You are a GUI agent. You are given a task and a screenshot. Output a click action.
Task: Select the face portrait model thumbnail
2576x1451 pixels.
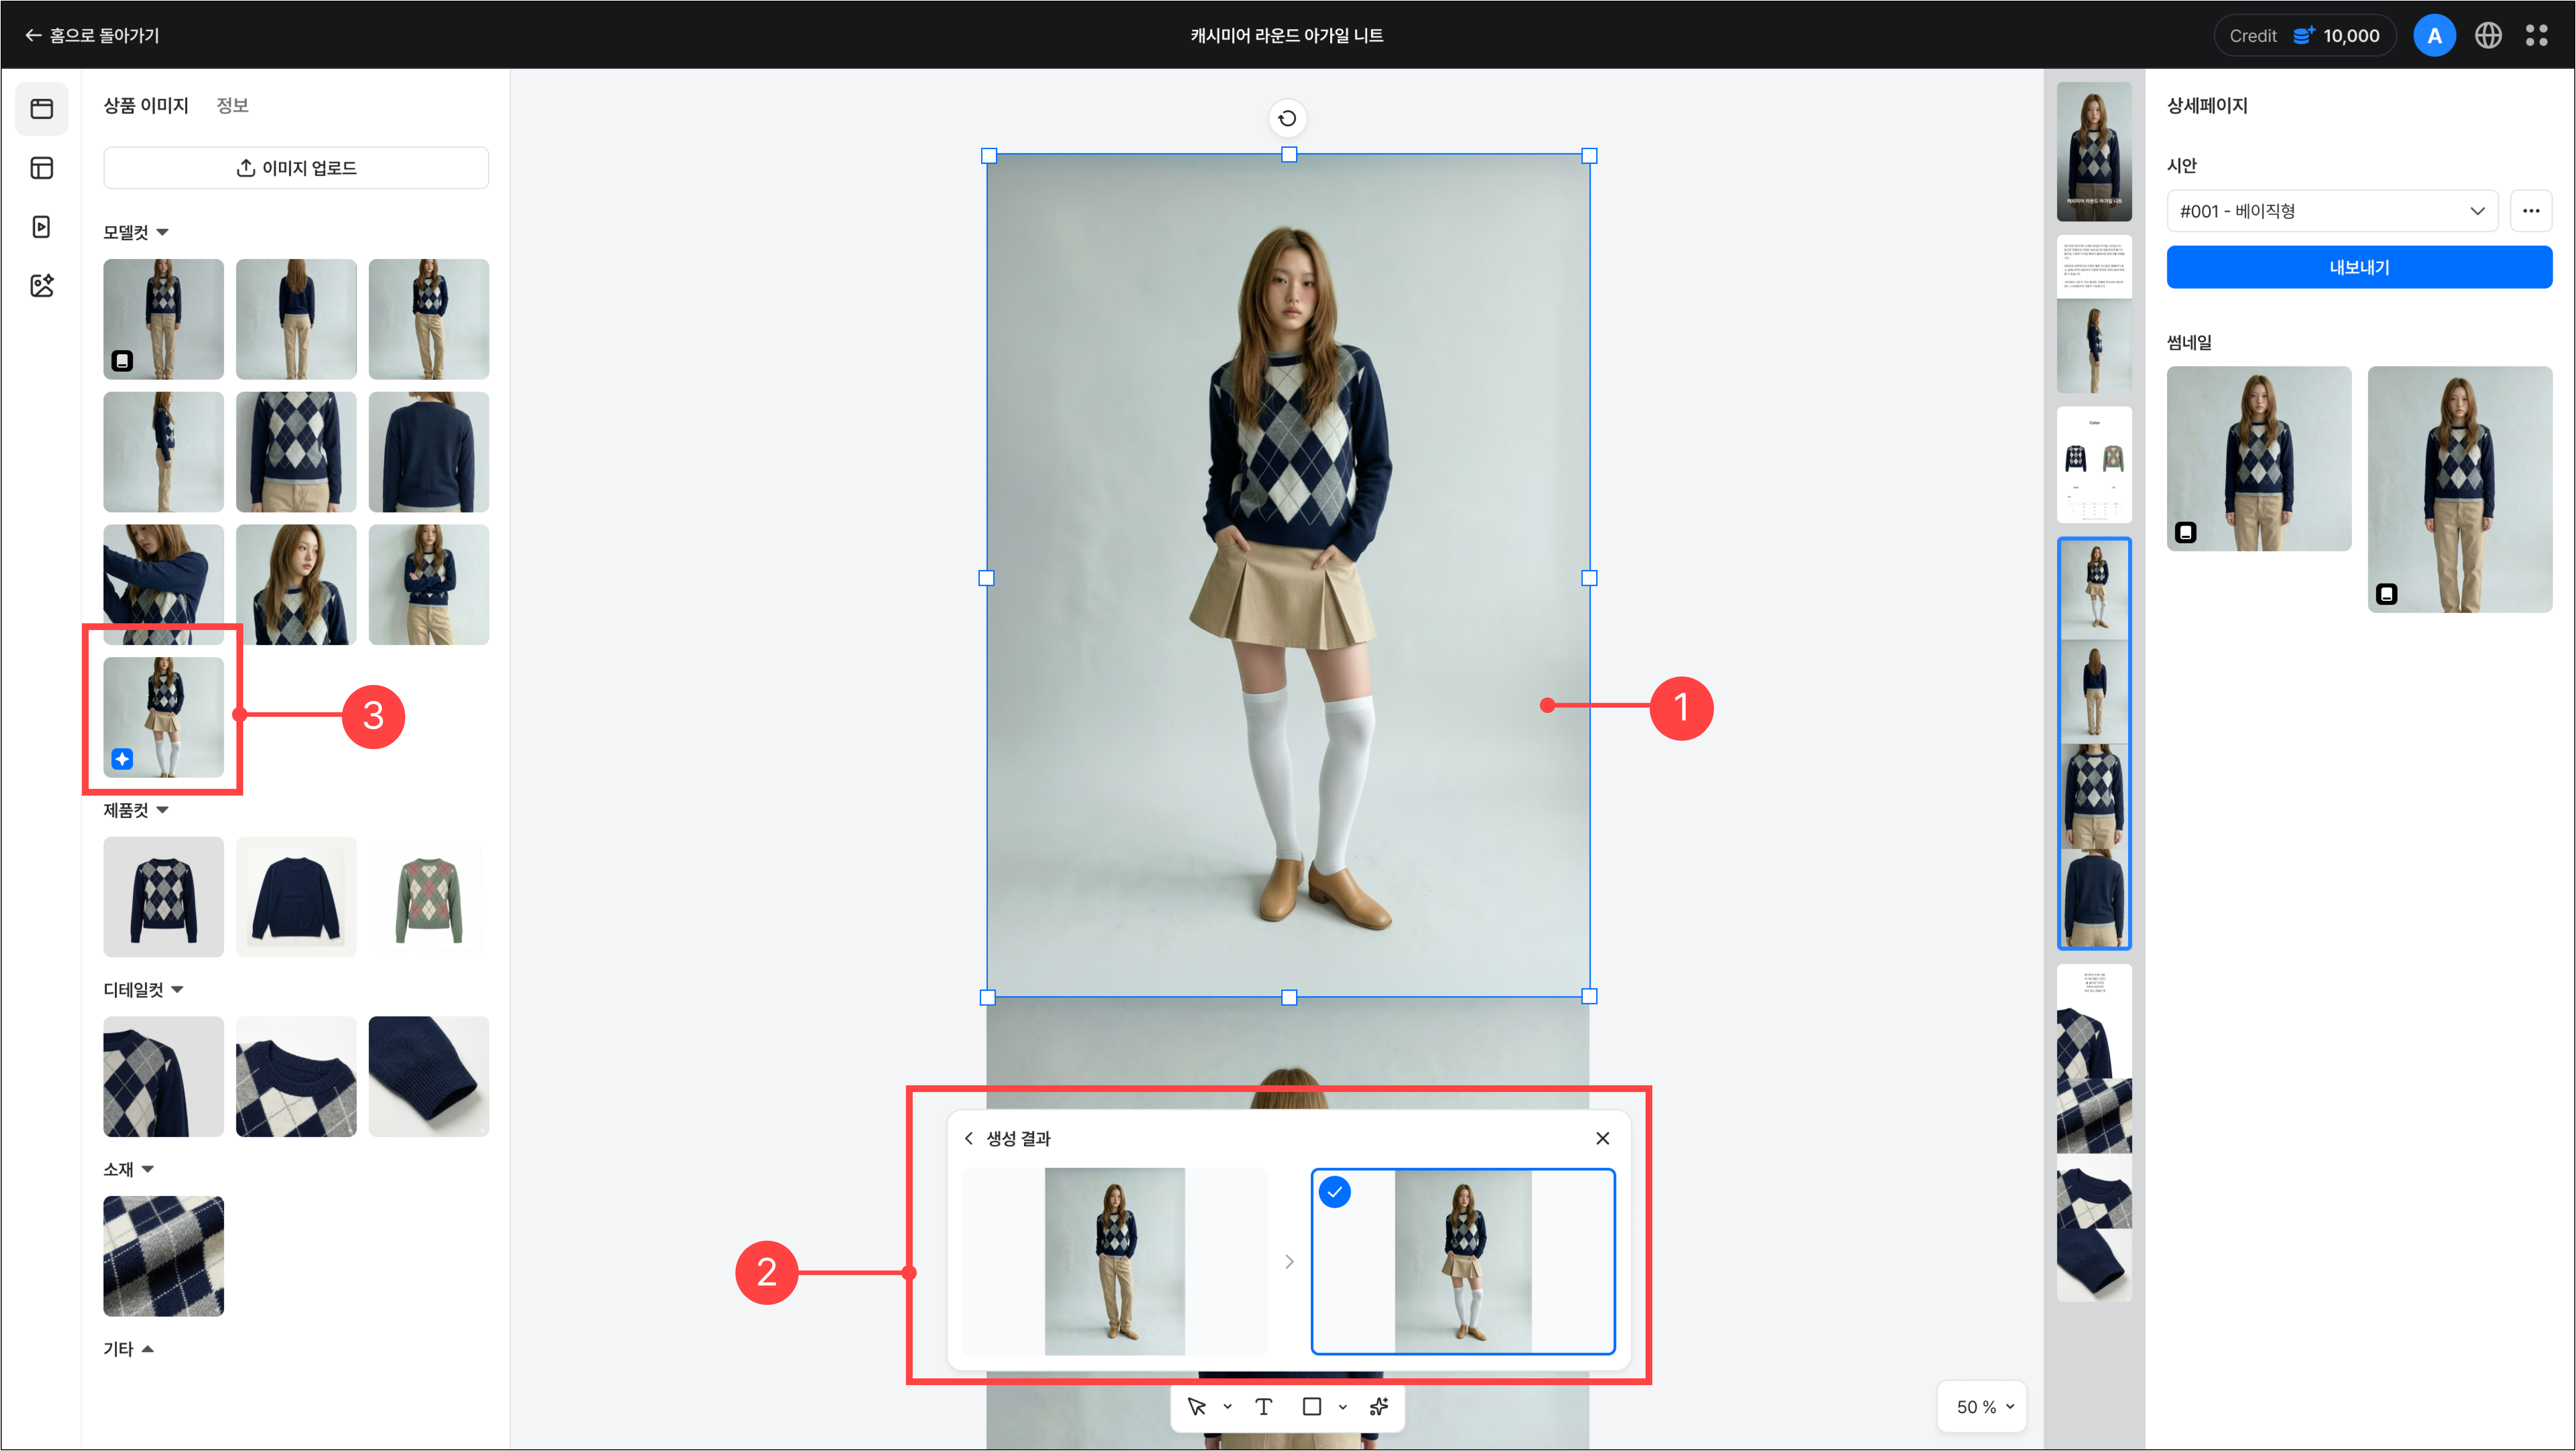pyautogui.click(x=296, y=585)
